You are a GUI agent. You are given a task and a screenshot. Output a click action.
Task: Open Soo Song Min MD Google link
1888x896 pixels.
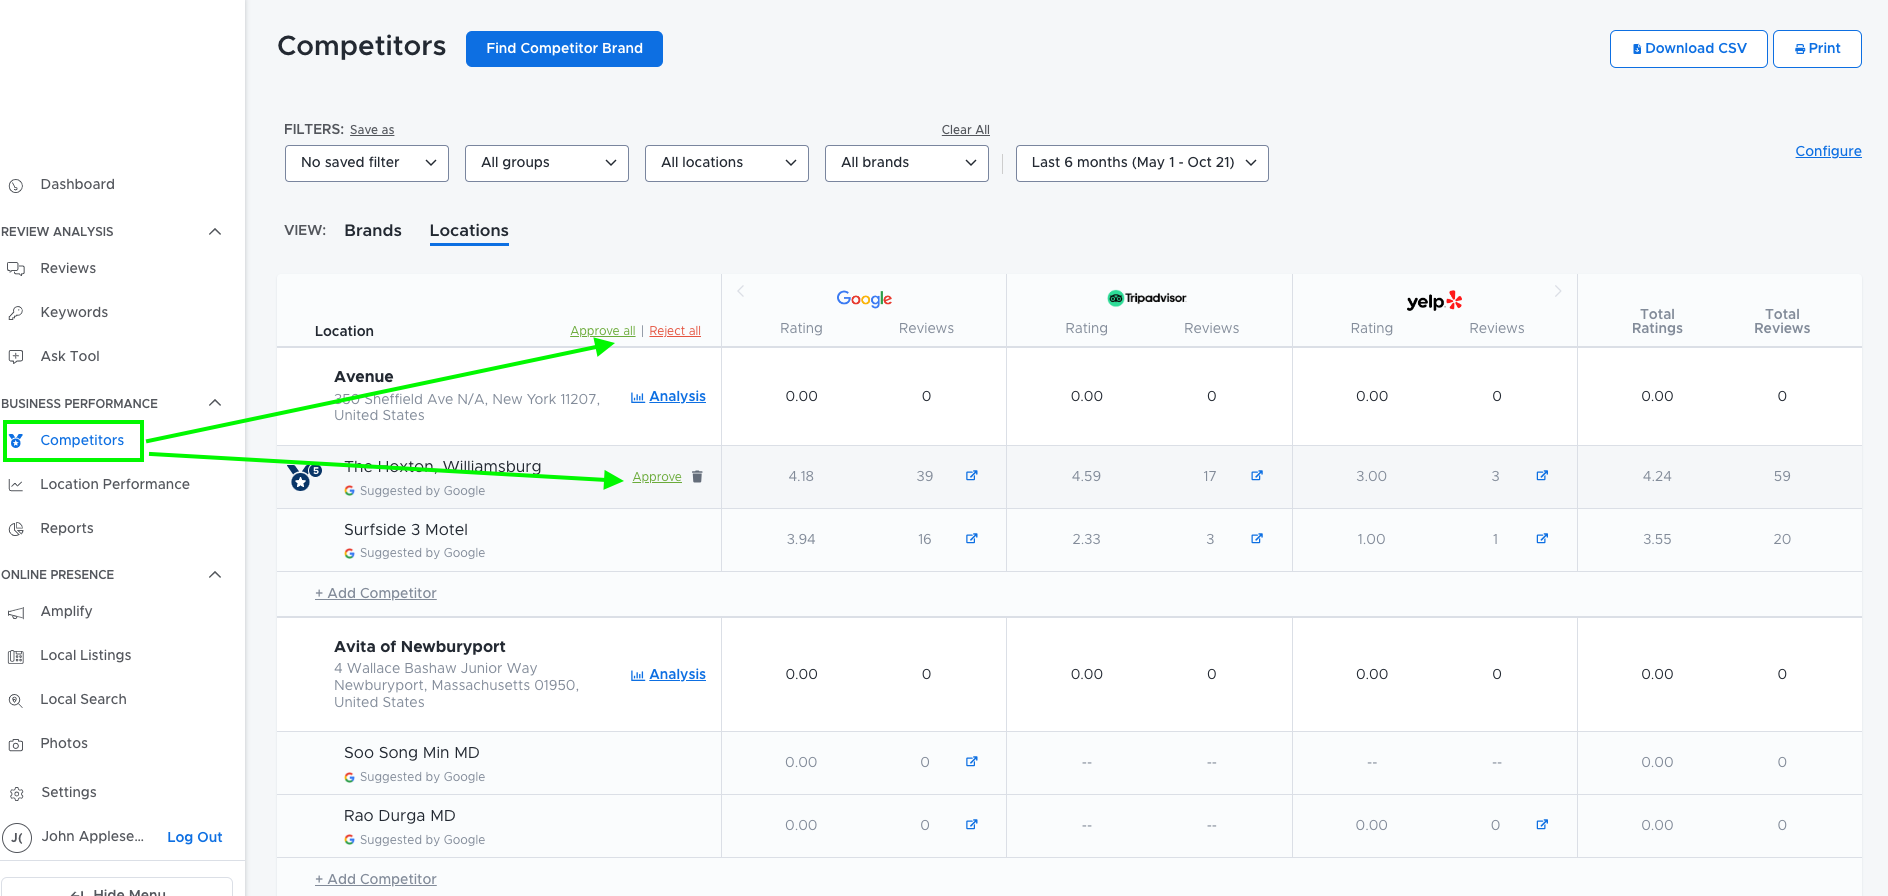coord(971,762)
